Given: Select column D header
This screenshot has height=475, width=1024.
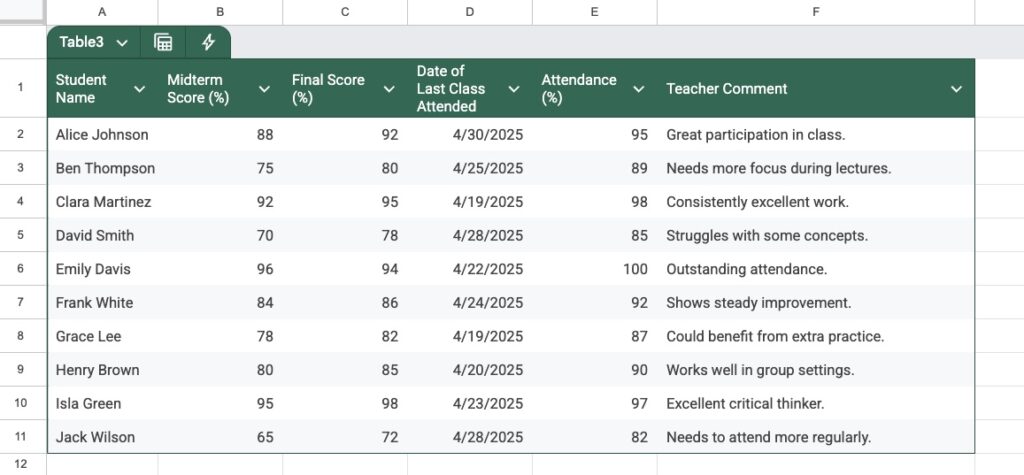Looking at the screenshot, I should click(470, 12).
